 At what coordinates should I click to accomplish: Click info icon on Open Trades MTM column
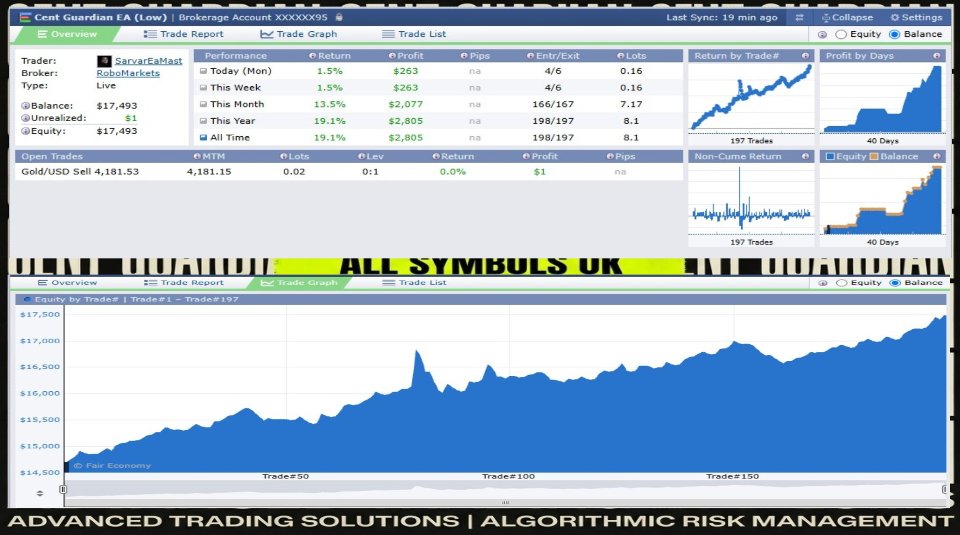click(197, 157)
